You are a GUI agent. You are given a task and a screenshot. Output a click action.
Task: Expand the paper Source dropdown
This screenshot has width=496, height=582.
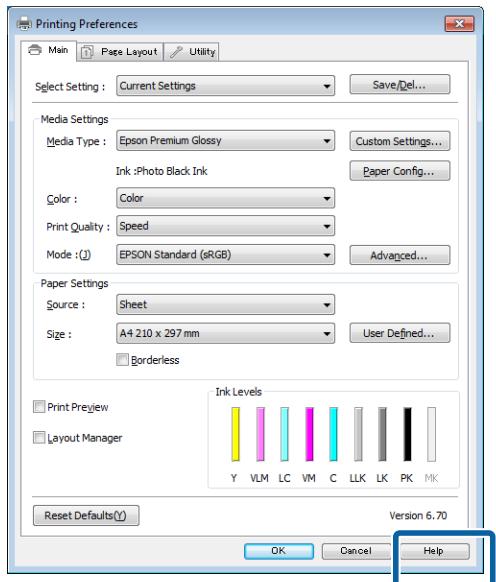(x=225, y=305)
